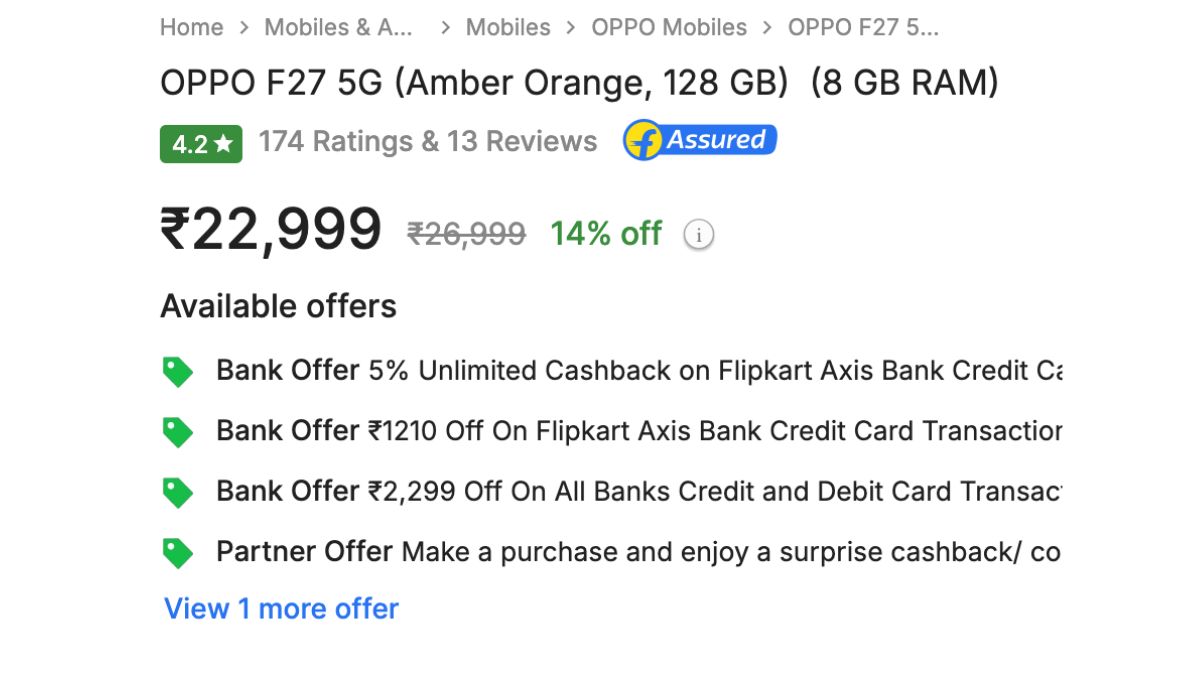Screen dimensions: 1200x675
Task: Go to Home breadcrumb
Action: tap(191, 27)
